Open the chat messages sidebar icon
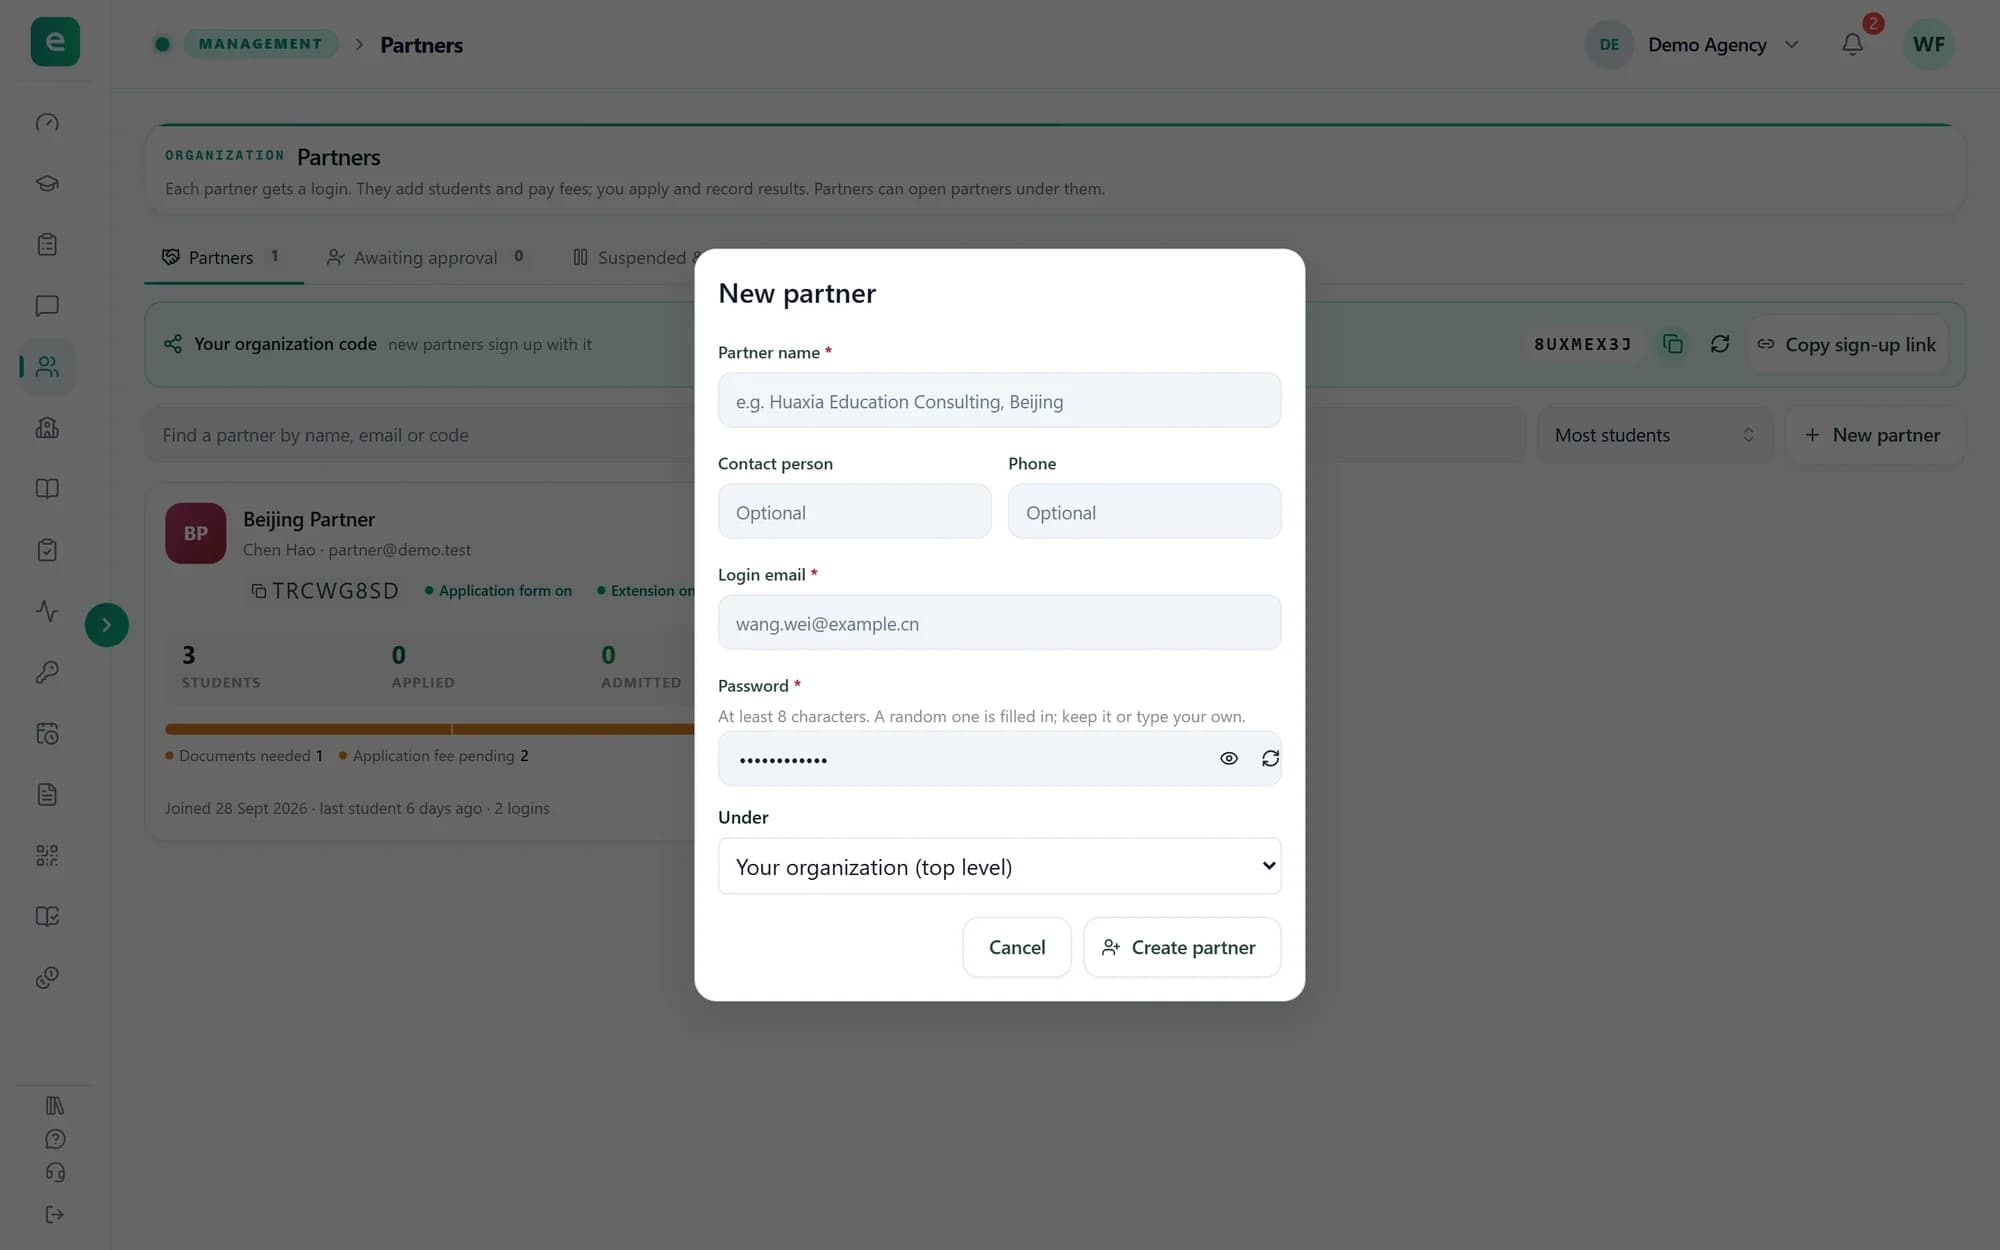 coord(47,306)
